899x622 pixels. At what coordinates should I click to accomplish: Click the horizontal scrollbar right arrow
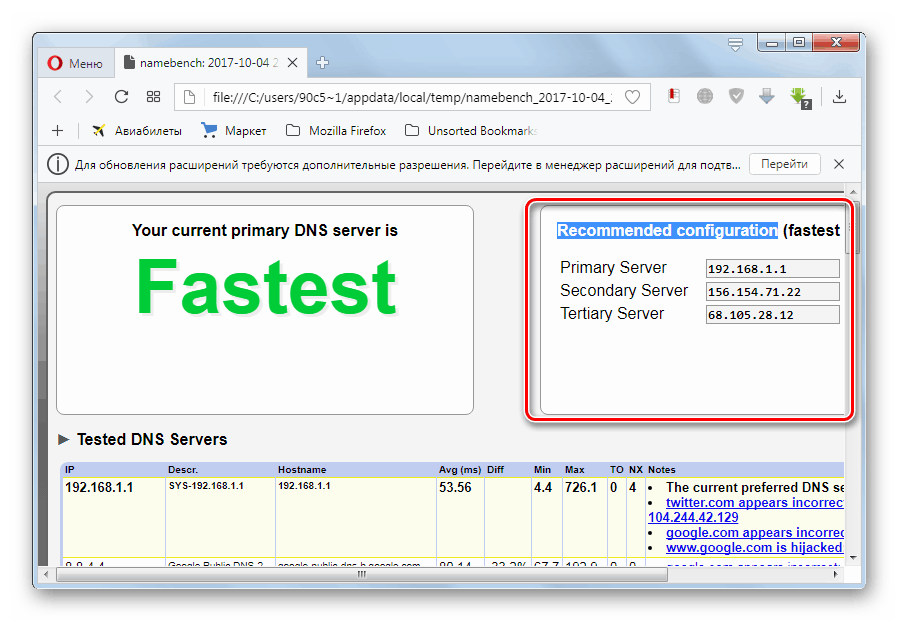835,574
